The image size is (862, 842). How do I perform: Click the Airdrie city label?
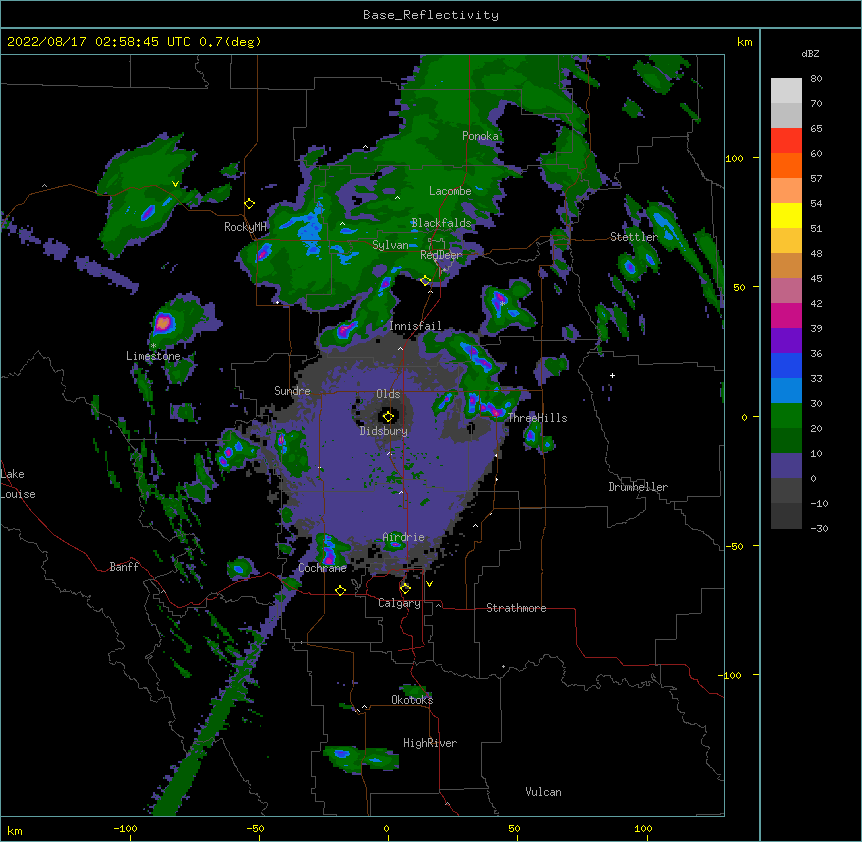coord(404,537)
